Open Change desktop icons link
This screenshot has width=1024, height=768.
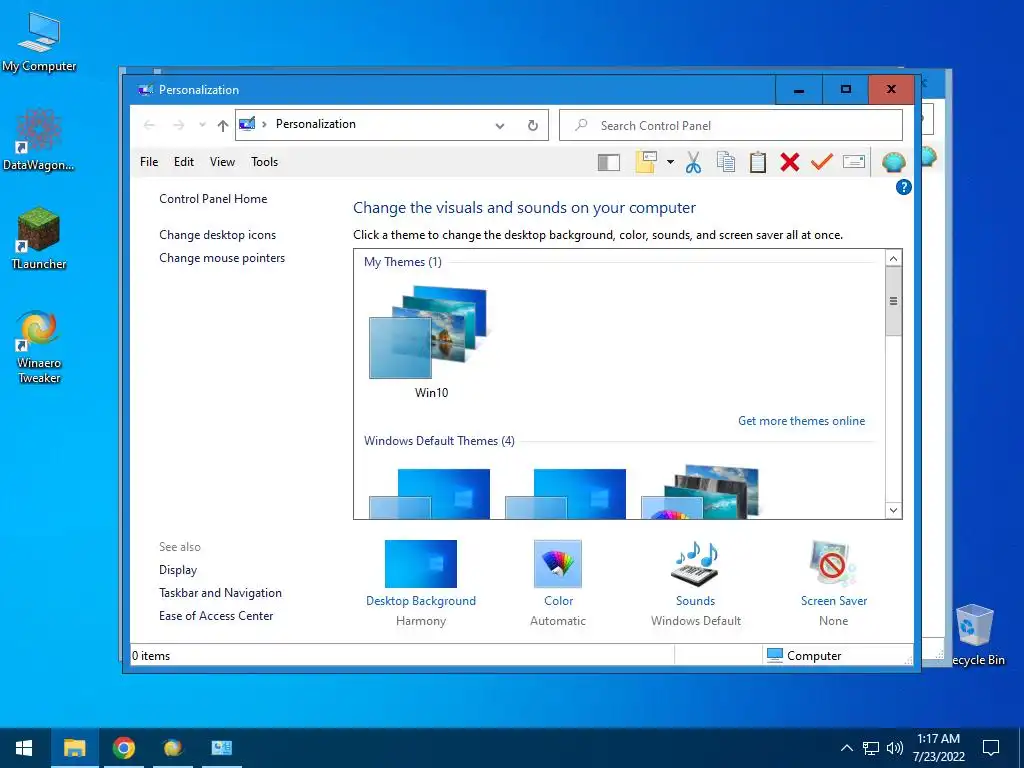coord(217,235)
